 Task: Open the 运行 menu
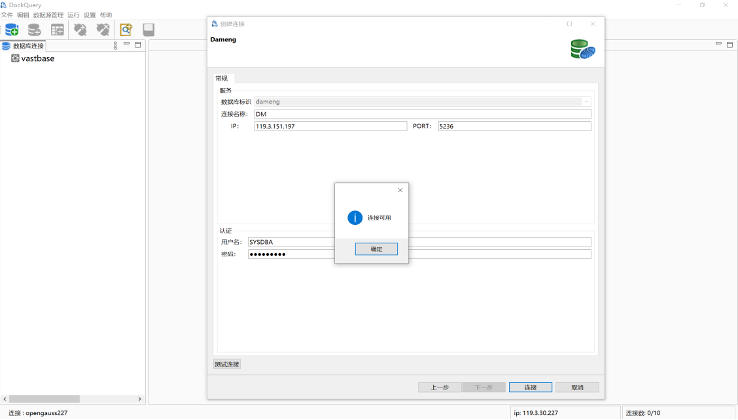73,15
